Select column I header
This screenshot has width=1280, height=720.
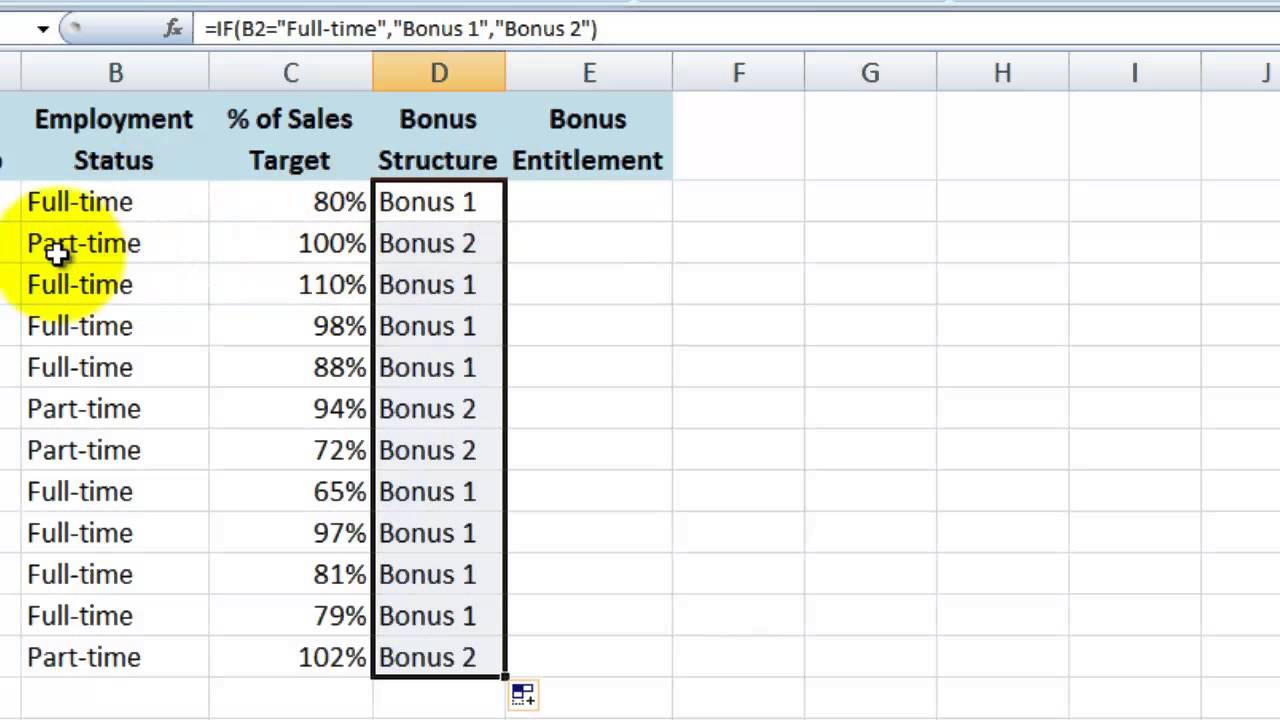(1134, 72)
